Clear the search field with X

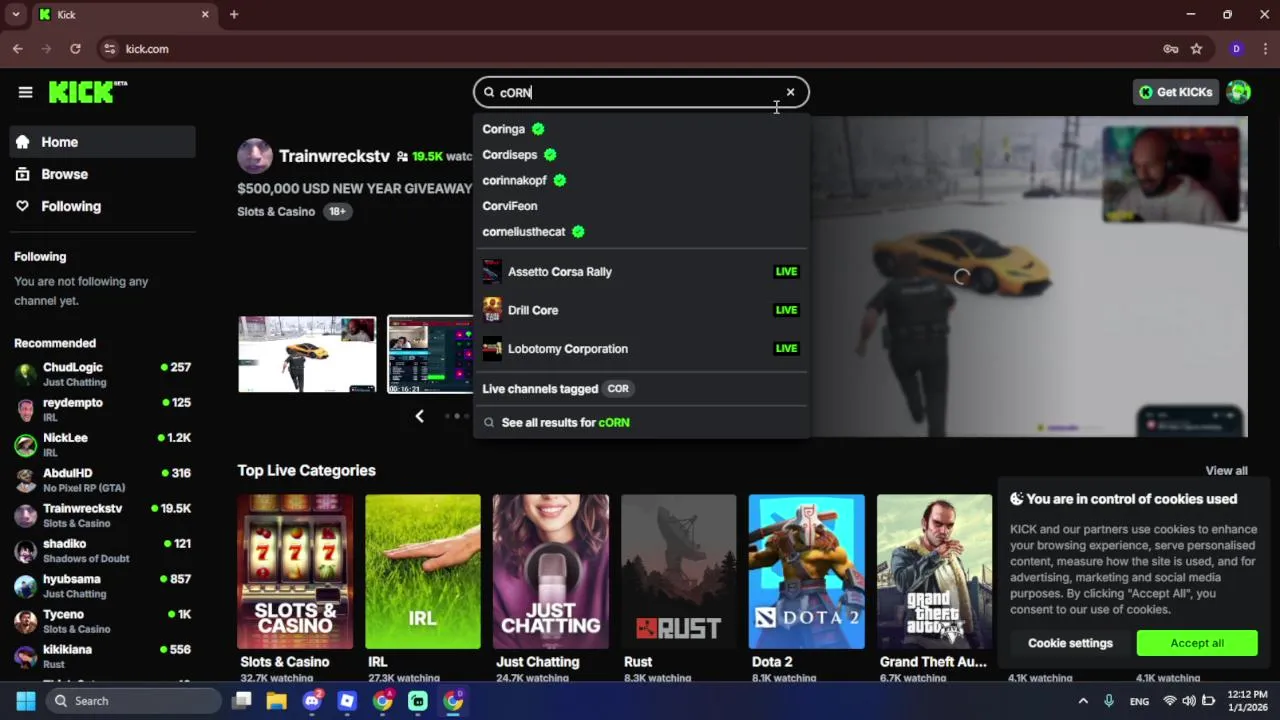tap(790, 92)
